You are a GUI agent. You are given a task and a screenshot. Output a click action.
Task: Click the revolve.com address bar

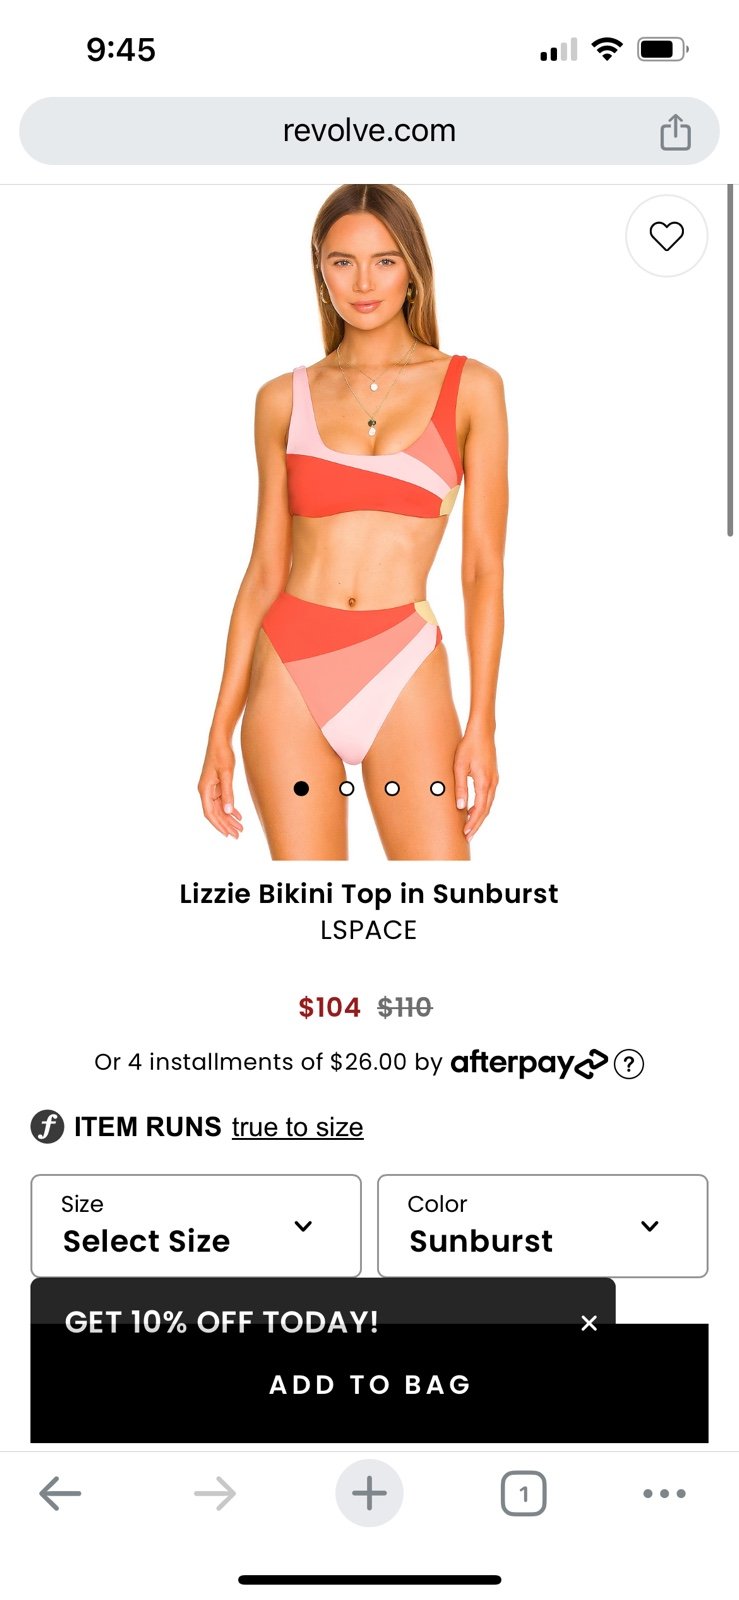point(369,131)
